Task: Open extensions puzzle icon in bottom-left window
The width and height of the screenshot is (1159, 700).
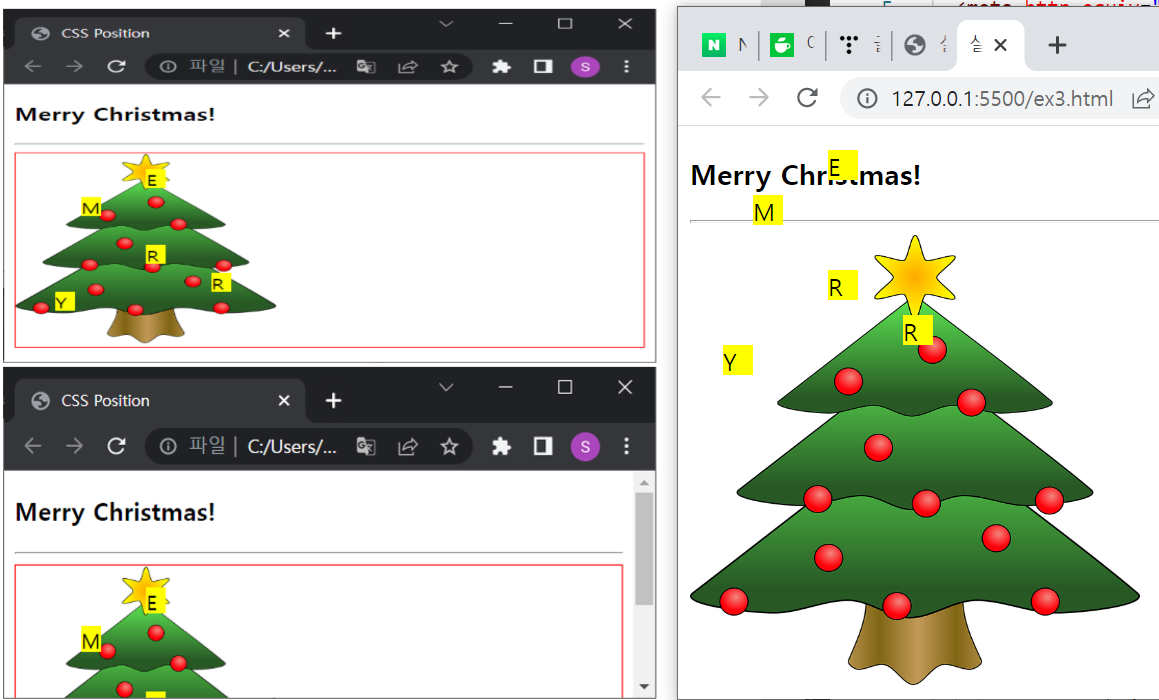Action: [501, 446]
